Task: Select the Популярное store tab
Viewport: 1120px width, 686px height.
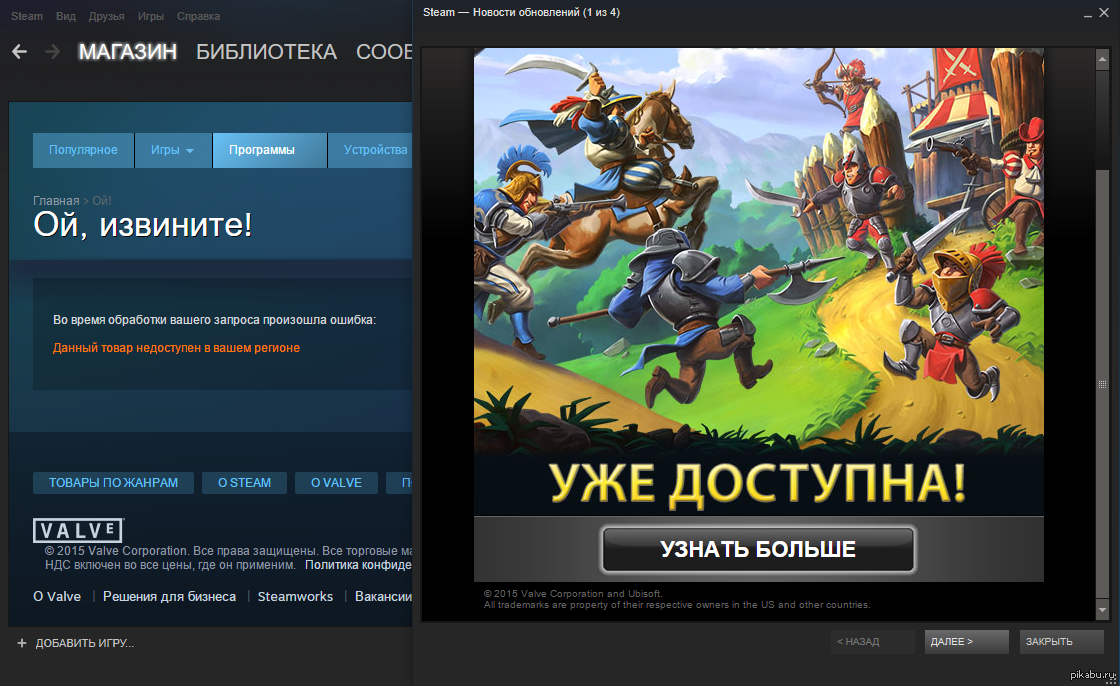Action: click(83, 150)
